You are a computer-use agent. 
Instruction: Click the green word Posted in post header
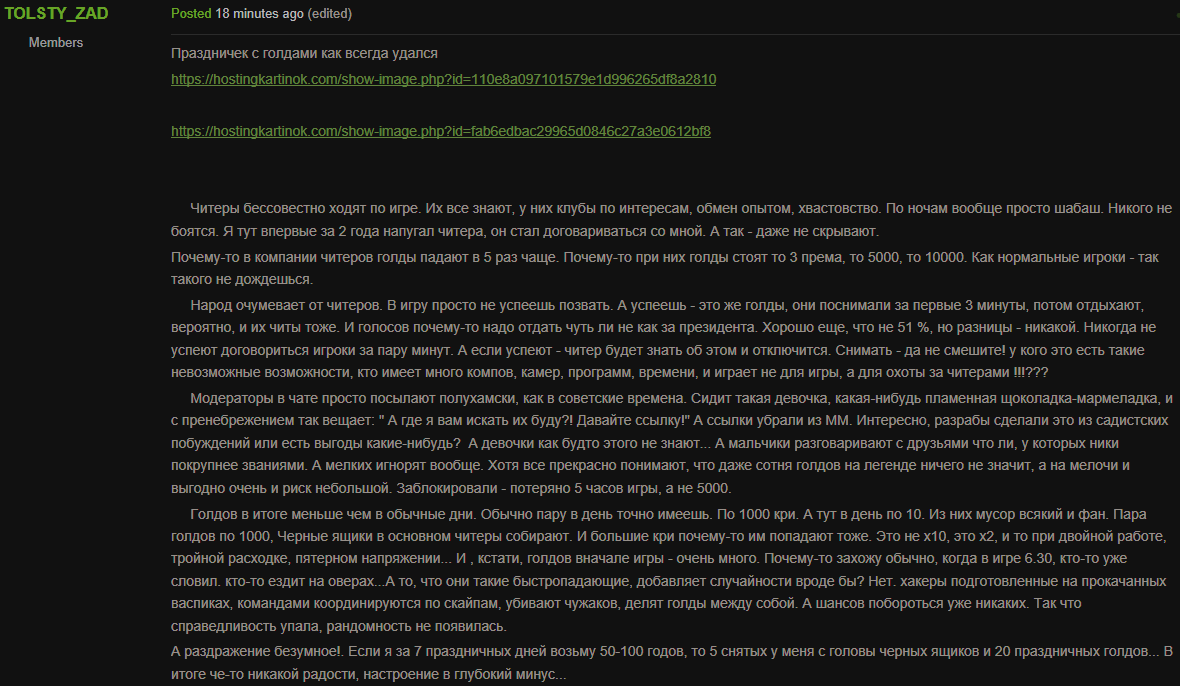pos(191,14)
